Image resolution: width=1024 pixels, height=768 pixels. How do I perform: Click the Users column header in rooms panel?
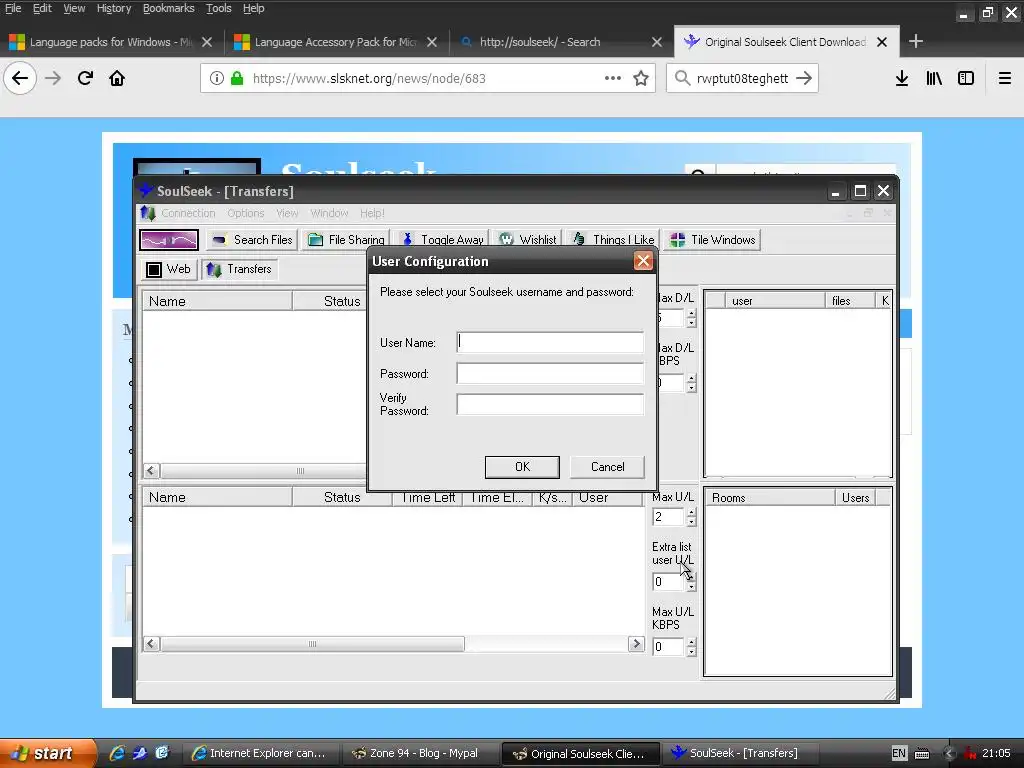pos(855,498)
